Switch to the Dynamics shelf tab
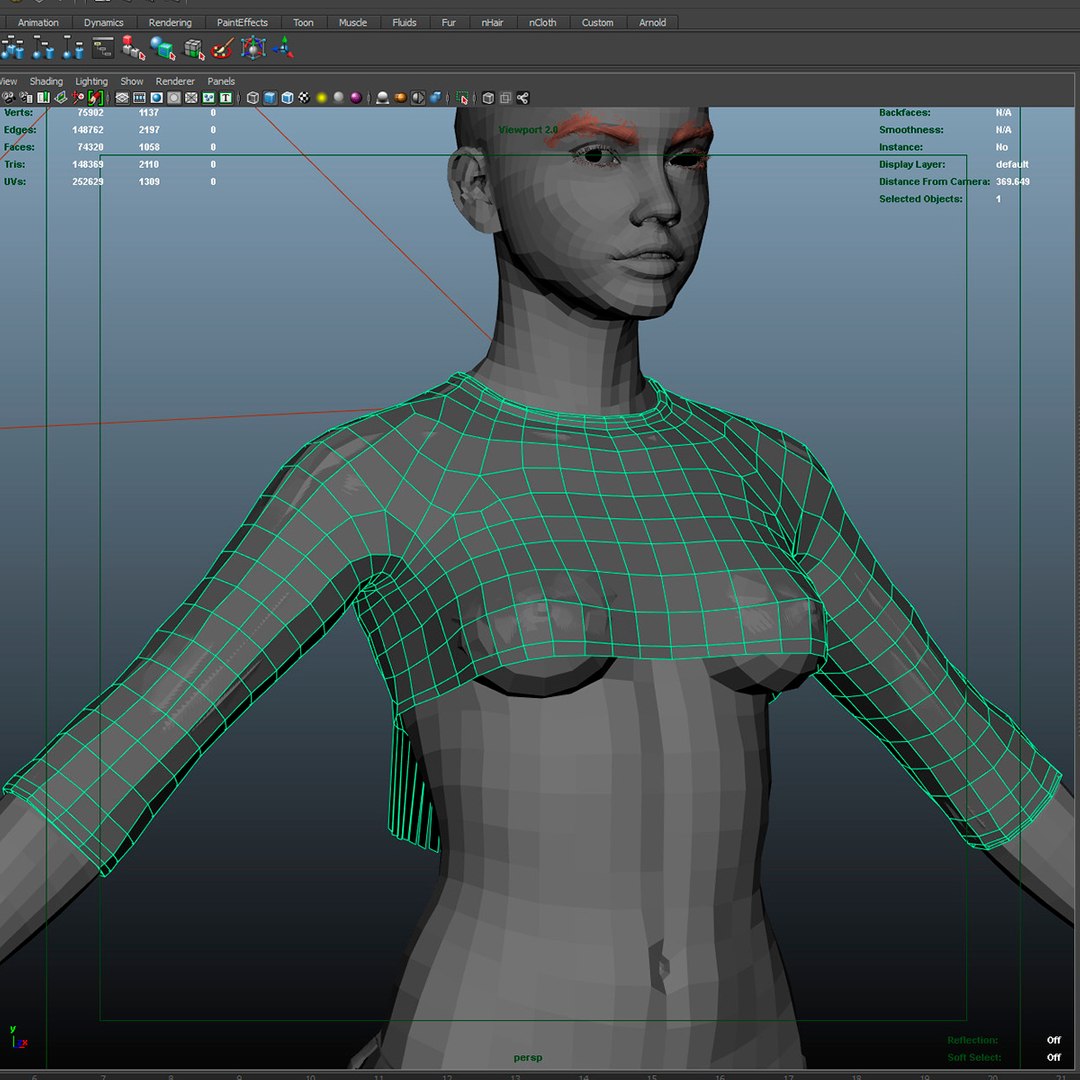The width and height of the screenshot is (1080, 1080). [104, 22]
